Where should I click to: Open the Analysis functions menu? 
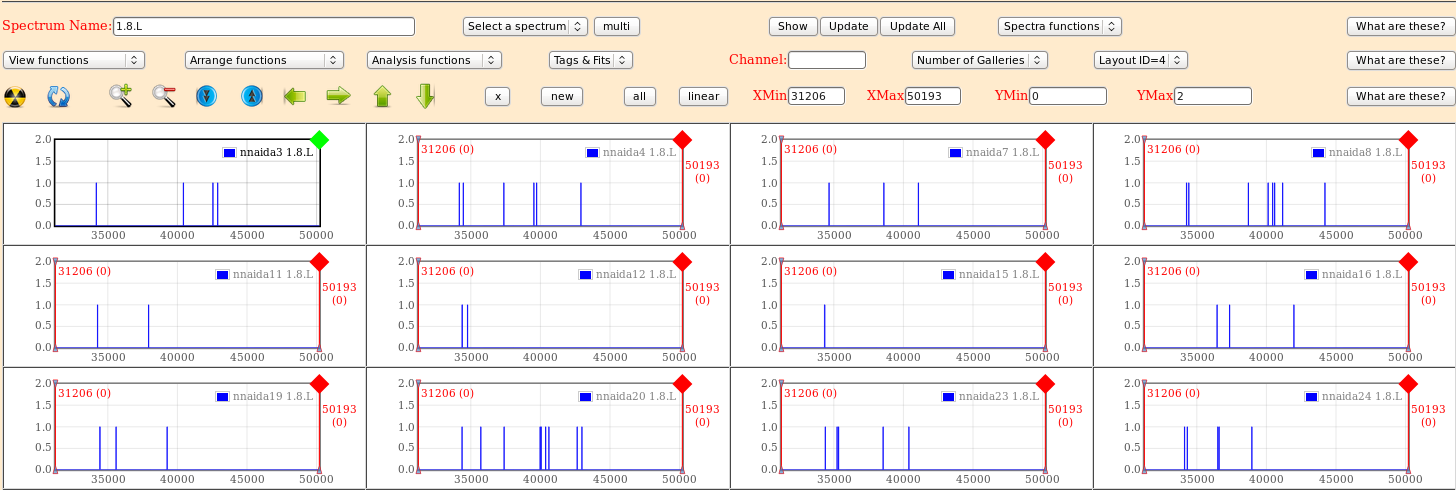[434, 60]
